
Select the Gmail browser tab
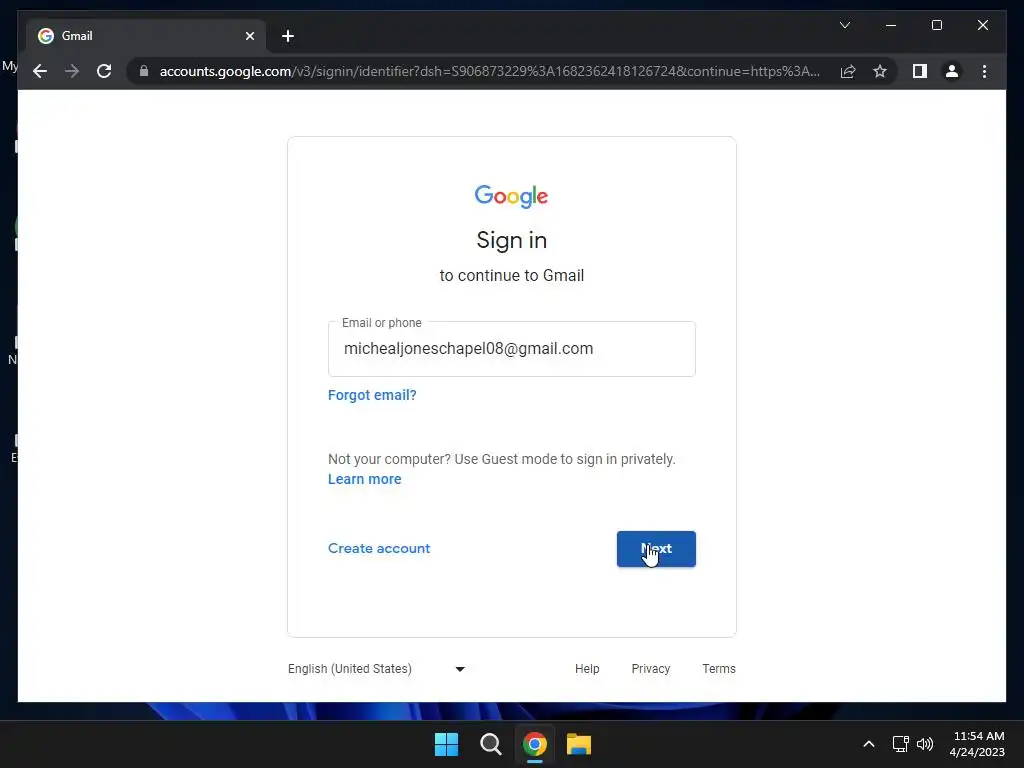point(146,36)
